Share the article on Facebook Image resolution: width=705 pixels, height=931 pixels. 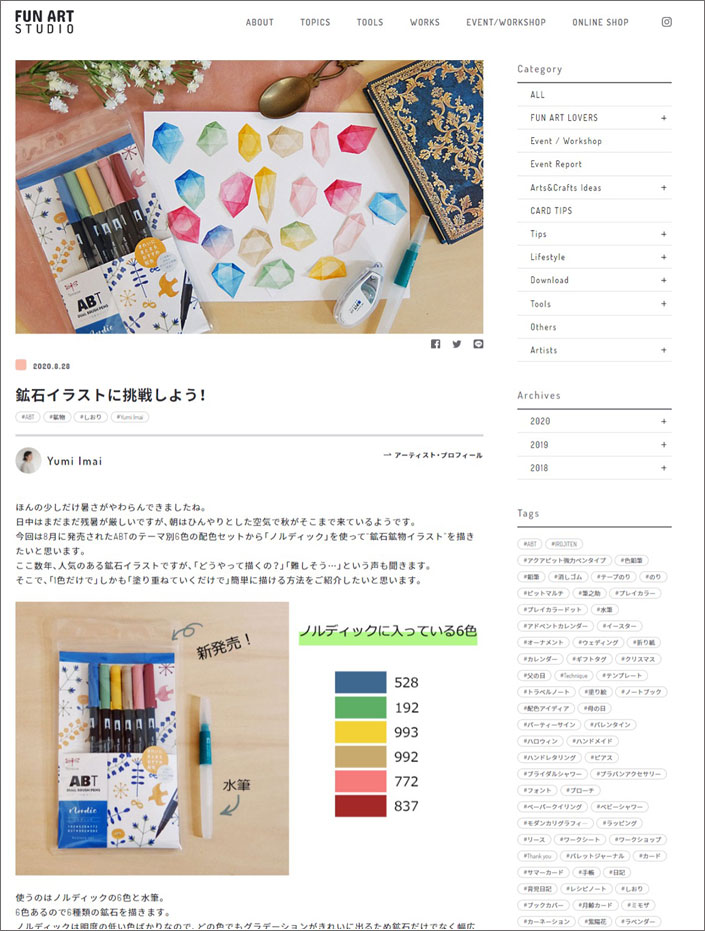click(x=435, y=344)
